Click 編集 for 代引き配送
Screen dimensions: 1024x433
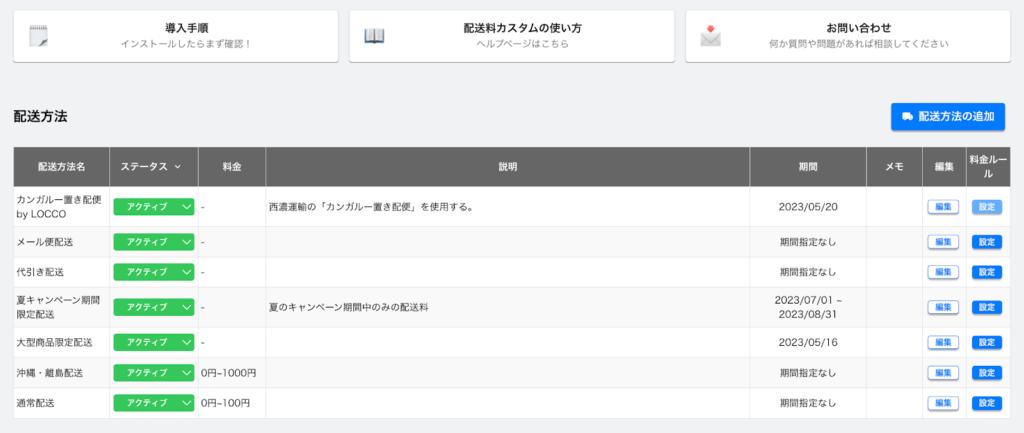[943, 272]
